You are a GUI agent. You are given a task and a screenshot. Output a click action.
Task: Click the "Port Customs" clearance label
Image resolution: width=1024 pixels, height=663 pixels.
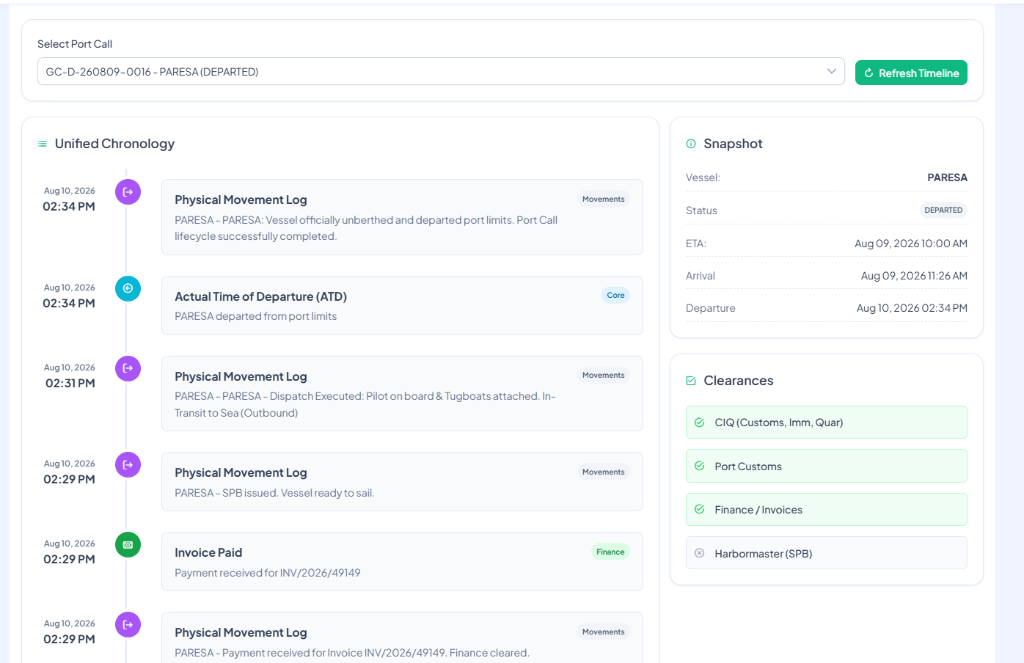pos(748,466)
